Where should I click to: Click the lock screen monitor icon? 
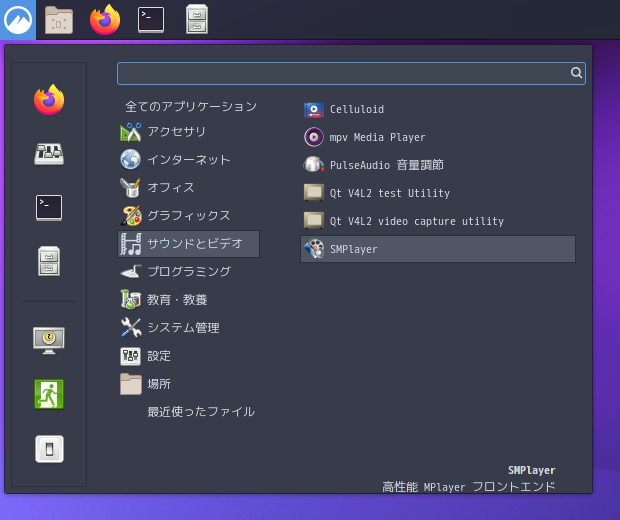pos(49,340)
